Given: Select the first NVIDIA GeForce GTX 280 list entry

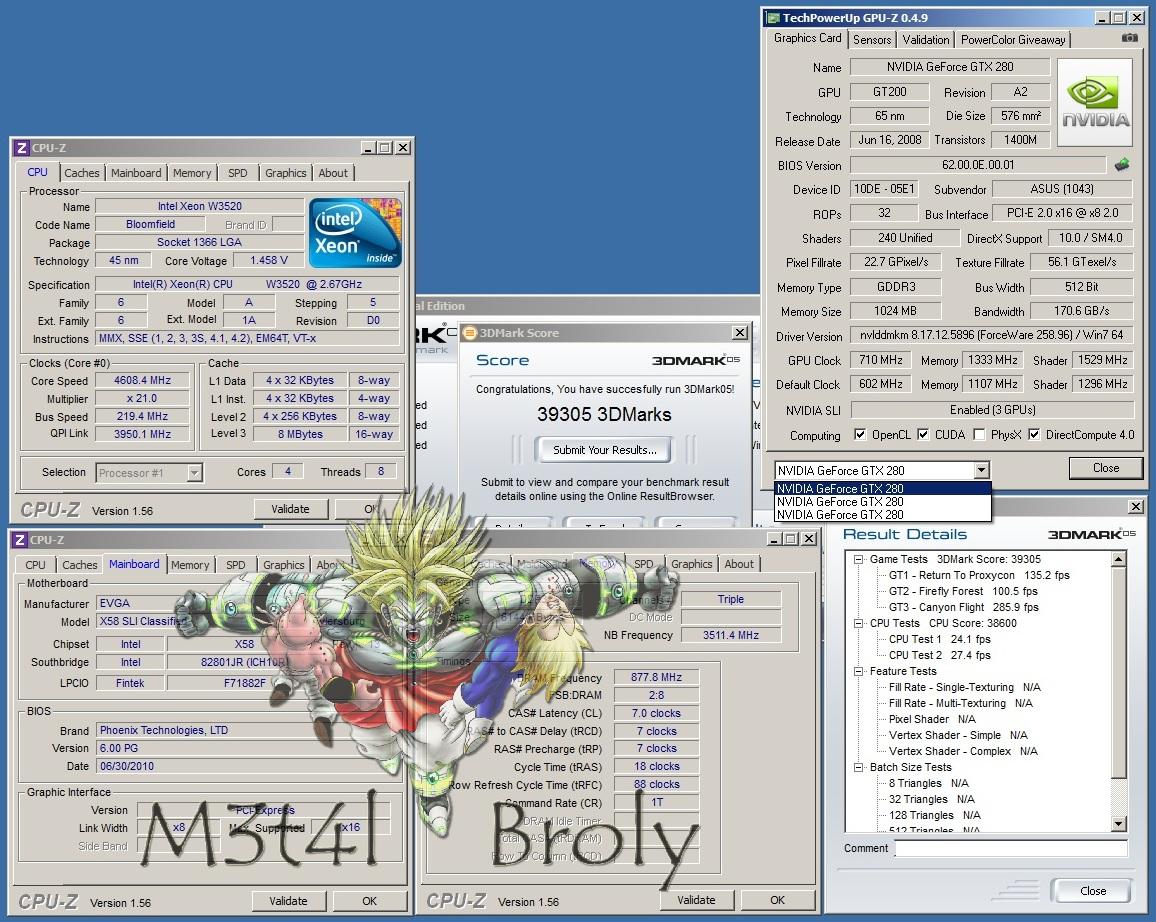Looking at the screenshot, I should click(x=882, y=488).
